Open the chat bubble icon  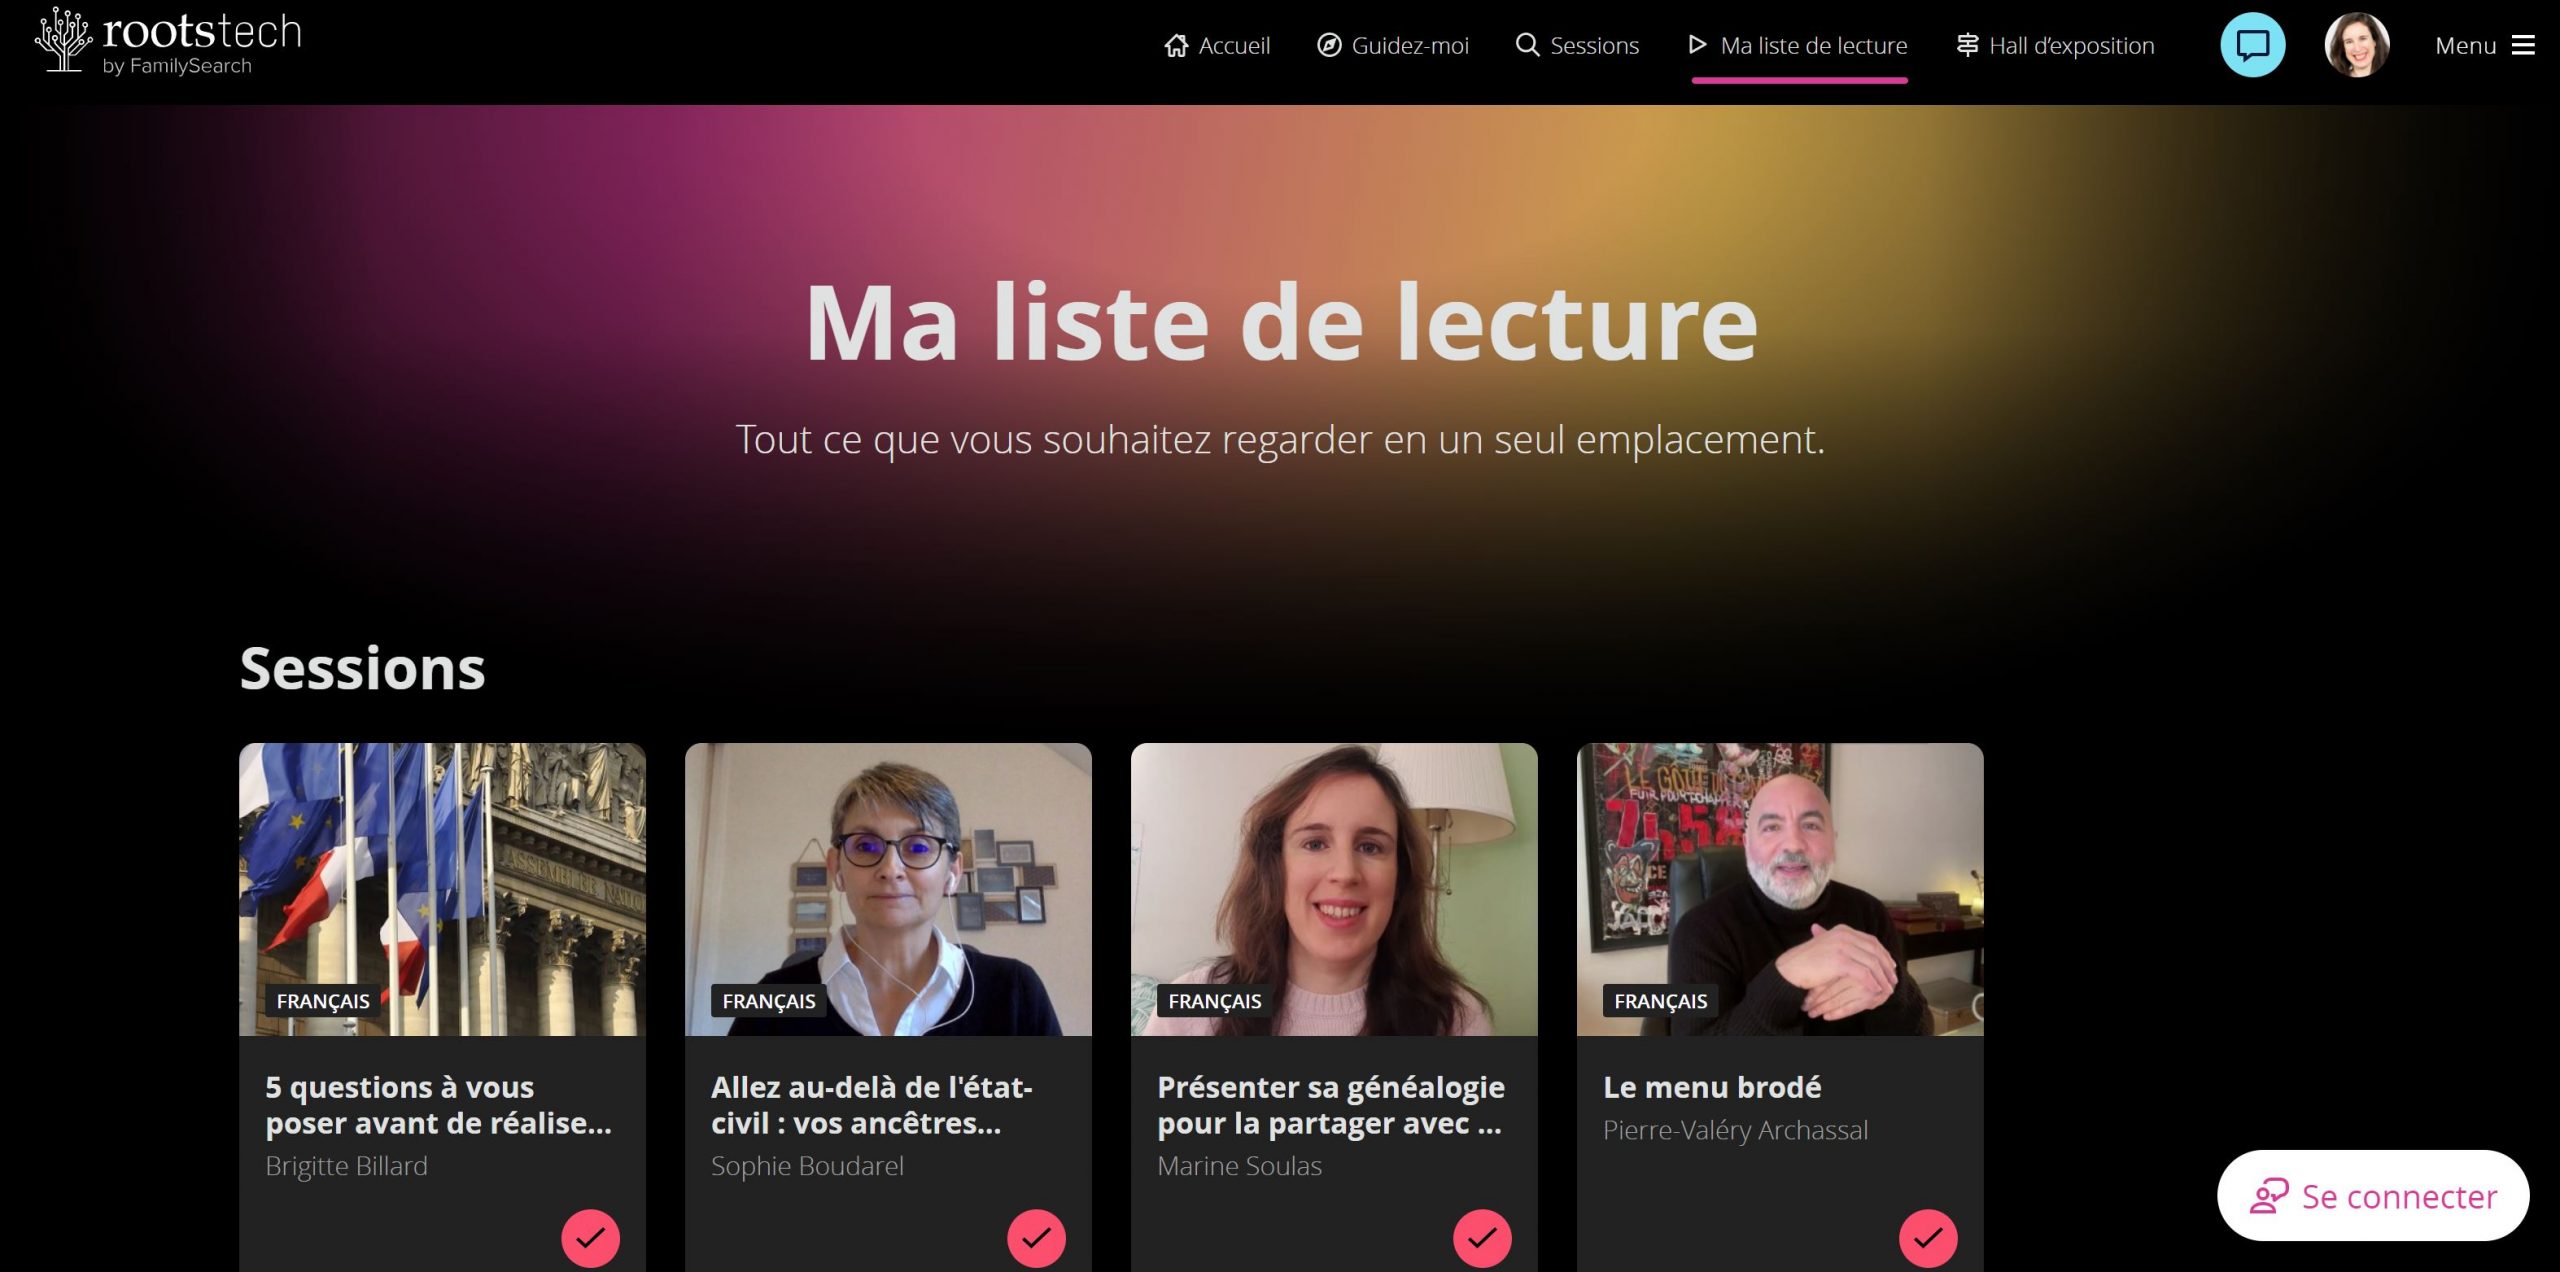[2252, 45]
